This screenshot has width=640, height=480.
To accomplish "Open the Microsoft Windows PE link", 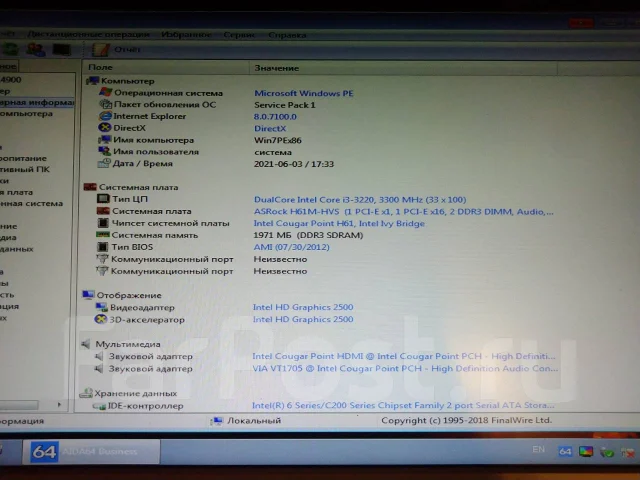I will coord(304,93).
